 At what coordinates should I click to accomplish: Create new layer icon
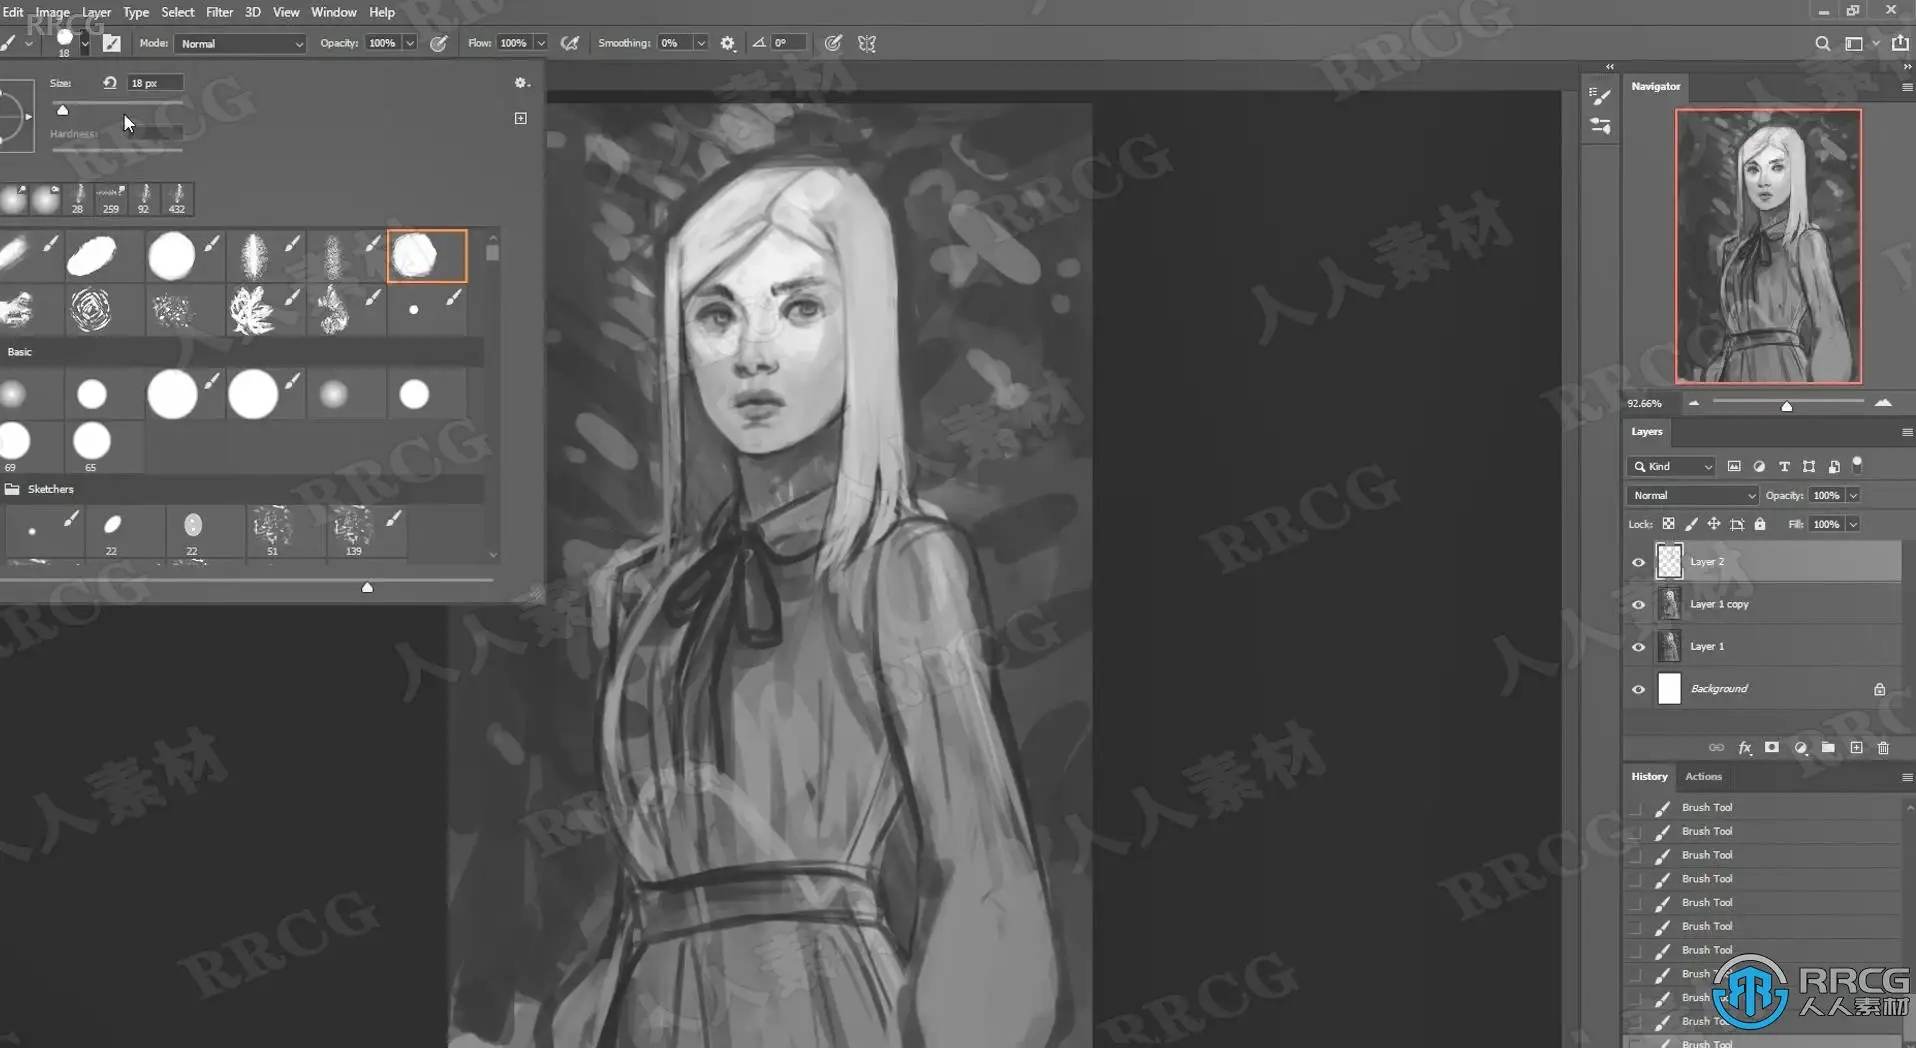1856,748
